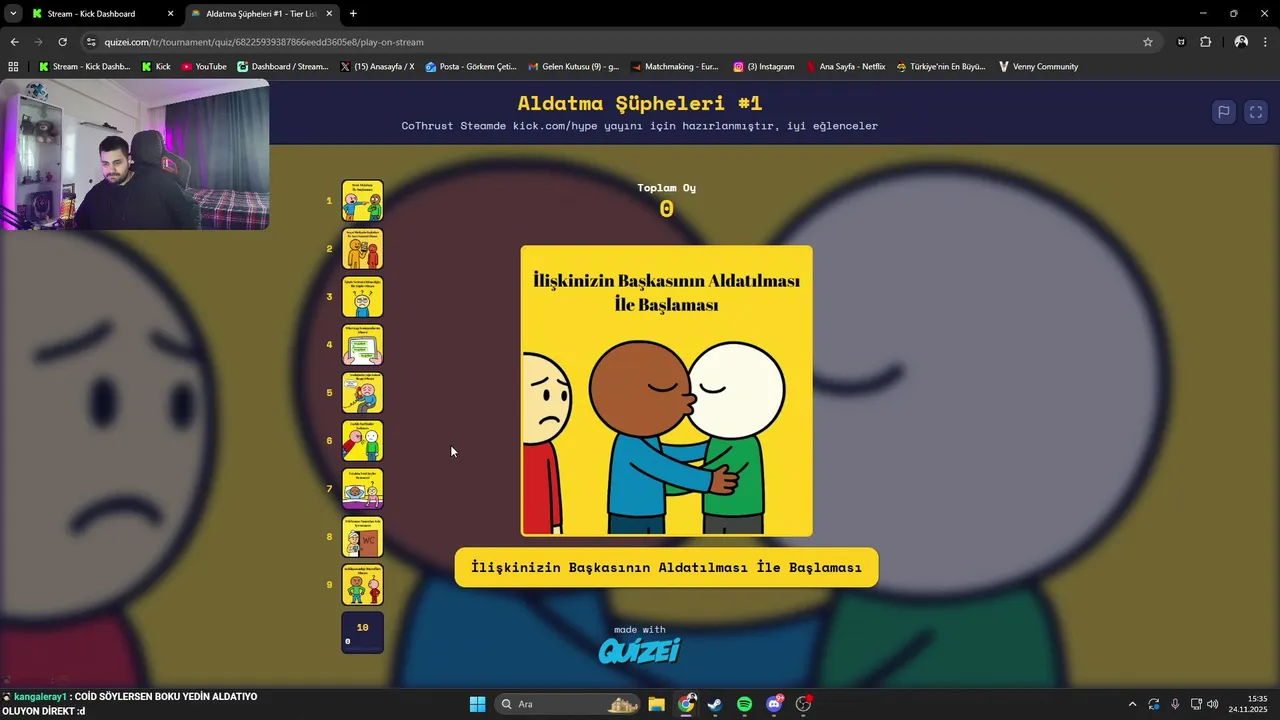Go back to the previous page
Viewport: 1280px width, 720px height.
pyautogui.click(x=14, y=42)
